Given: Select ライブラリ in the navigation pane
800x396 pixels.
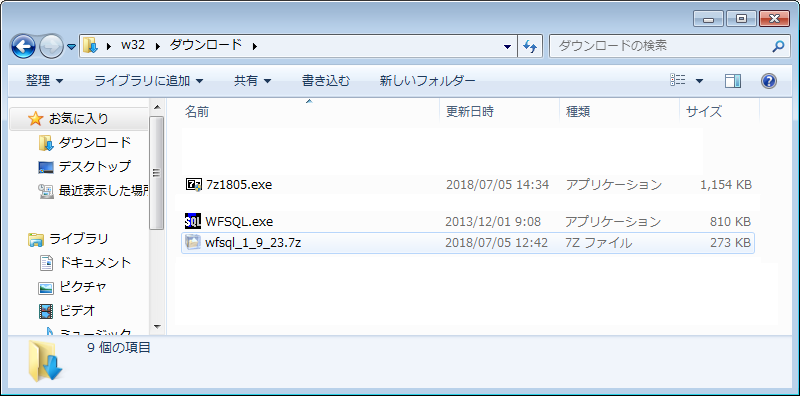Looking at the screenshot, I should click(79, 238).
